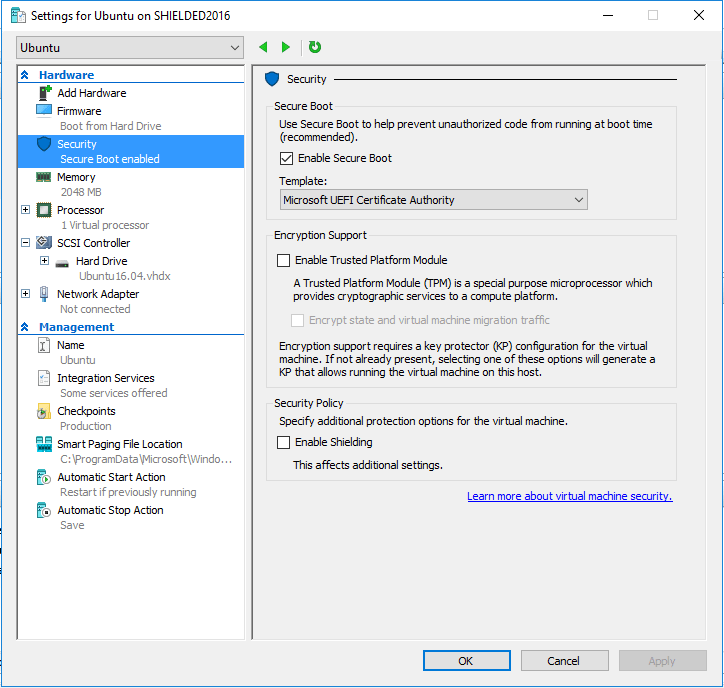Click the Integration Services icon
This screenshot has width=724, height=688.
tap(44, 378)
